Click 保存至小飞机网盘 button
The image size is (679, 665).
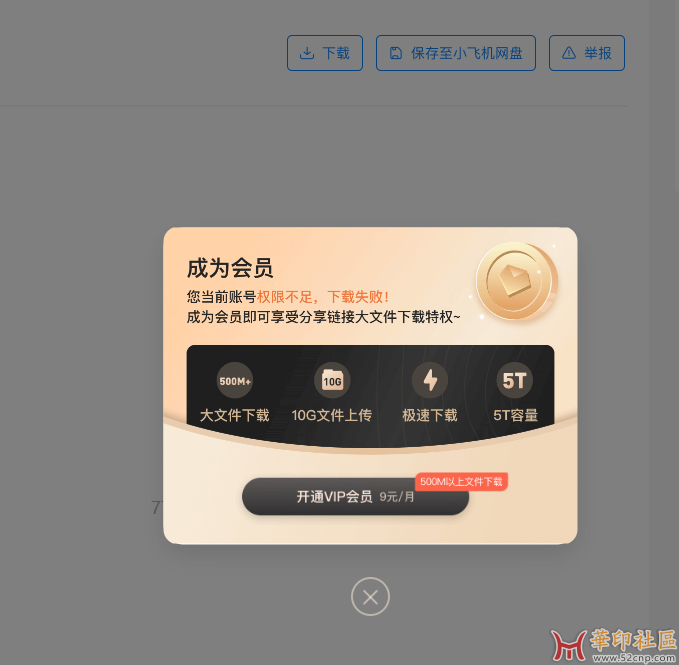[456, 53]
